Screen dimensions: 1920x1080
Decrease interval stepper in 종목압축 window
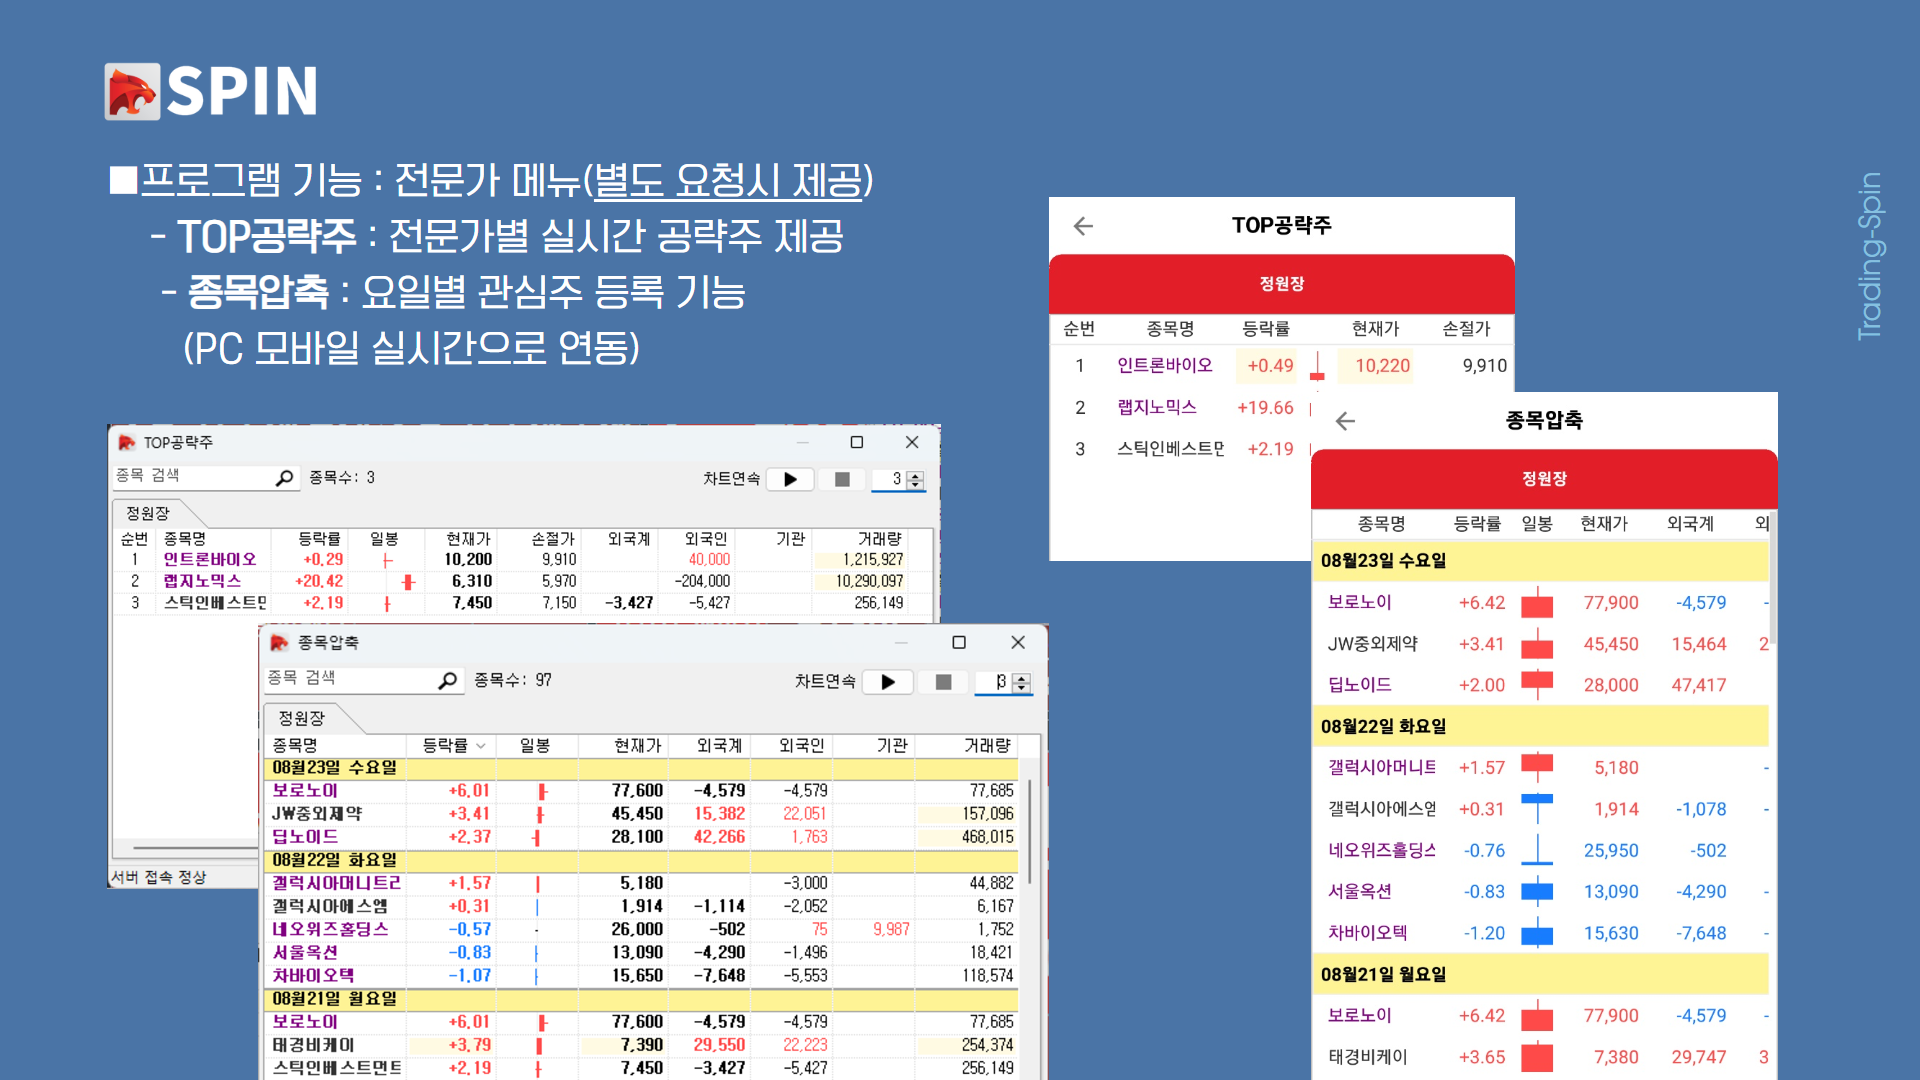[x=1021, y=688]
